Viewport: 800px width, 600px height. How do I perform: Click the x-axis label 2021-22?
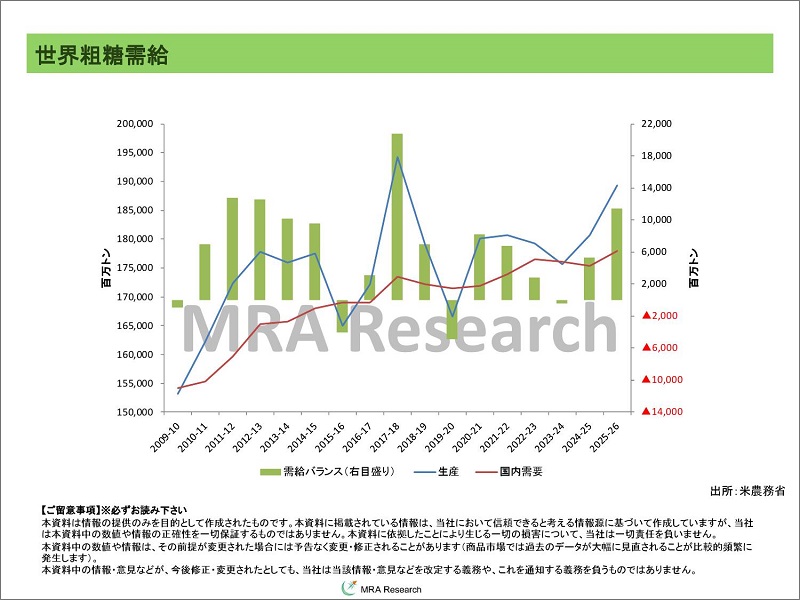coord(496,437)
